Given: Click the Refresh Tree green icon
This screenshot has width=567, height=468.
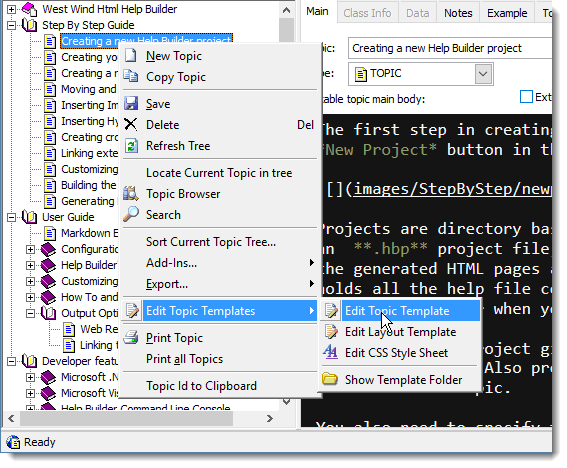Looking at the screenshot, I should tap(131, 146).
